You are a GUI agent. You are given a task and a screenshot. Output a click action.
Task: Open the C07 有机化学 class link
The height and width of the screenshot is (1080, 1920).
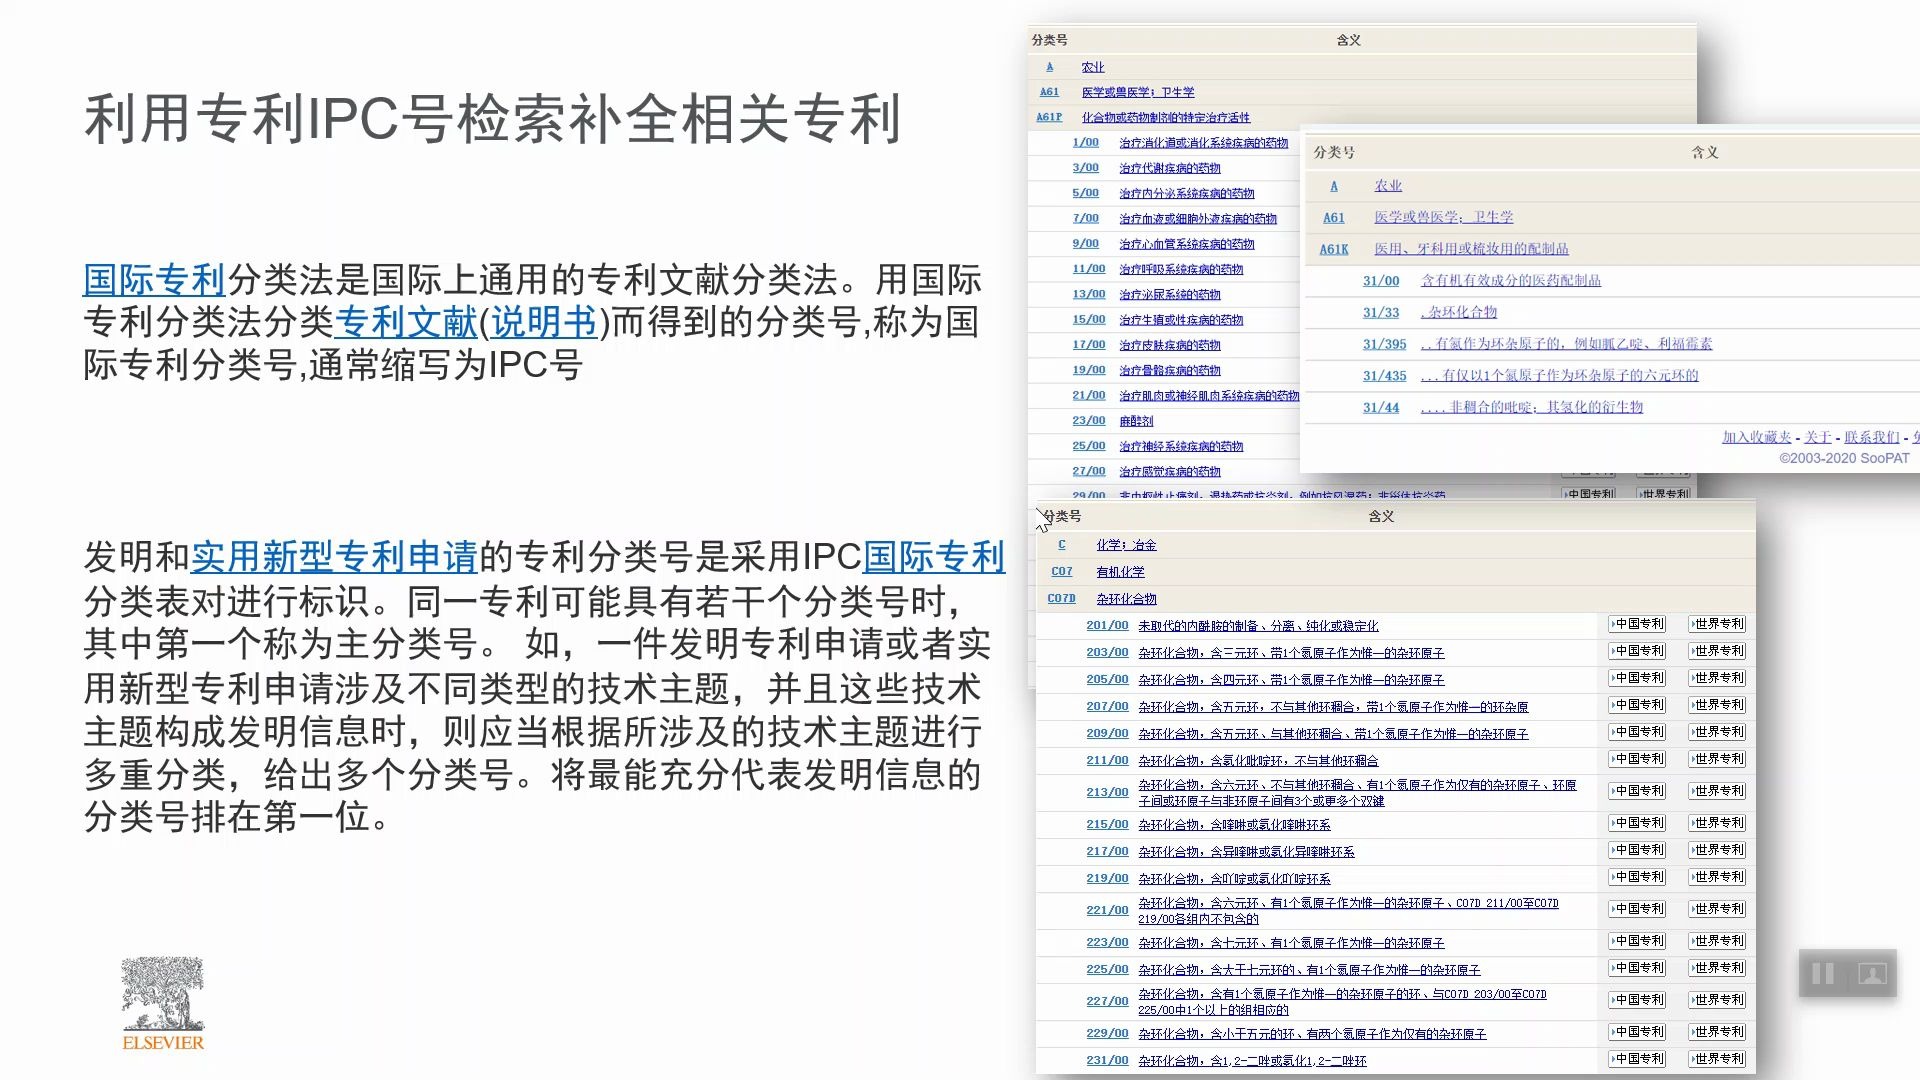[1120, 572]
